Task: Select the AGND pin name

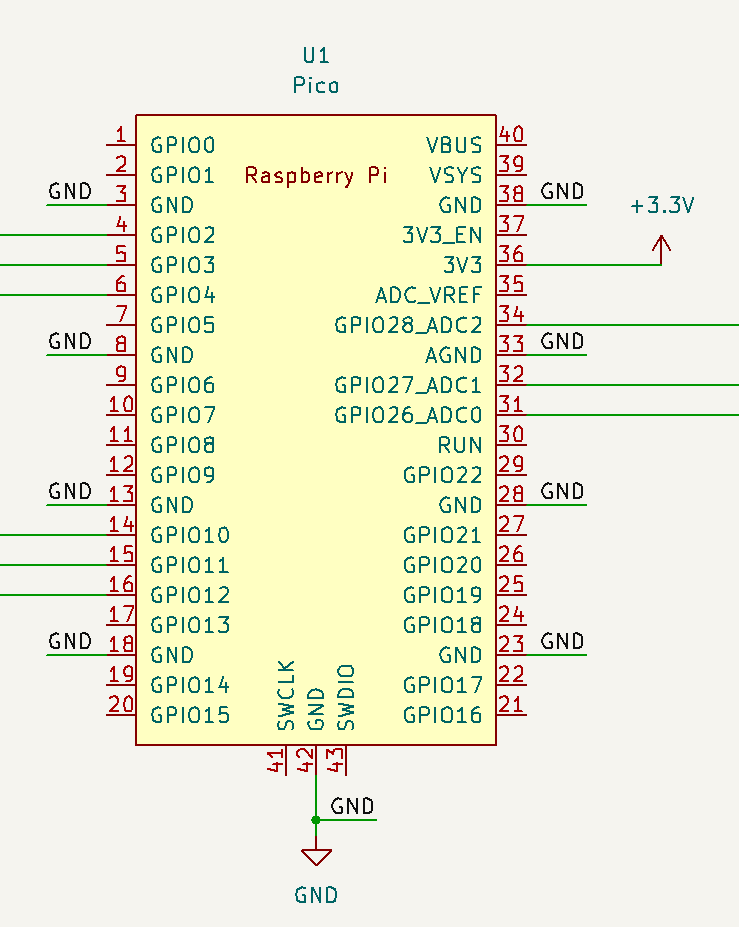Action: 453,355
